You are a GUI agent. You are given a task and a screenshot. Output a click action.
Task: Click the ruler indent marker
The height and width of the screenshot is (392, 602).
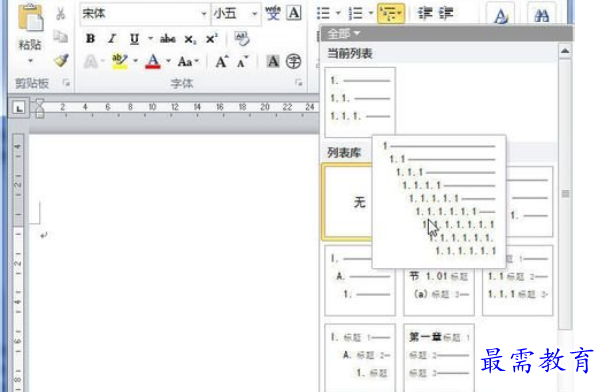pyautogui.click(x=40, y=108)
